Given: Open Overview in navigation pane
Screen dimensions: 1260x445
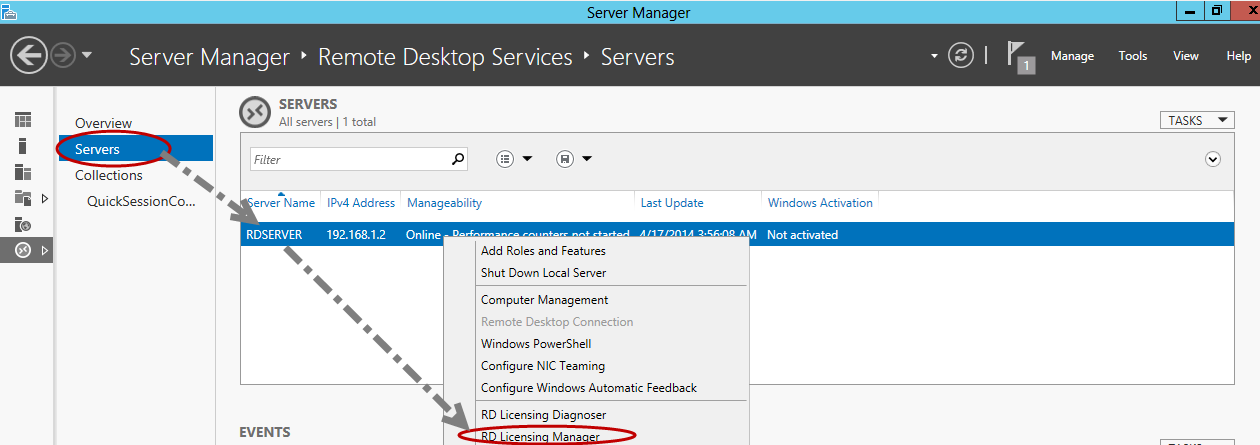Looking at the screenshot, I should tap(103, 123).
